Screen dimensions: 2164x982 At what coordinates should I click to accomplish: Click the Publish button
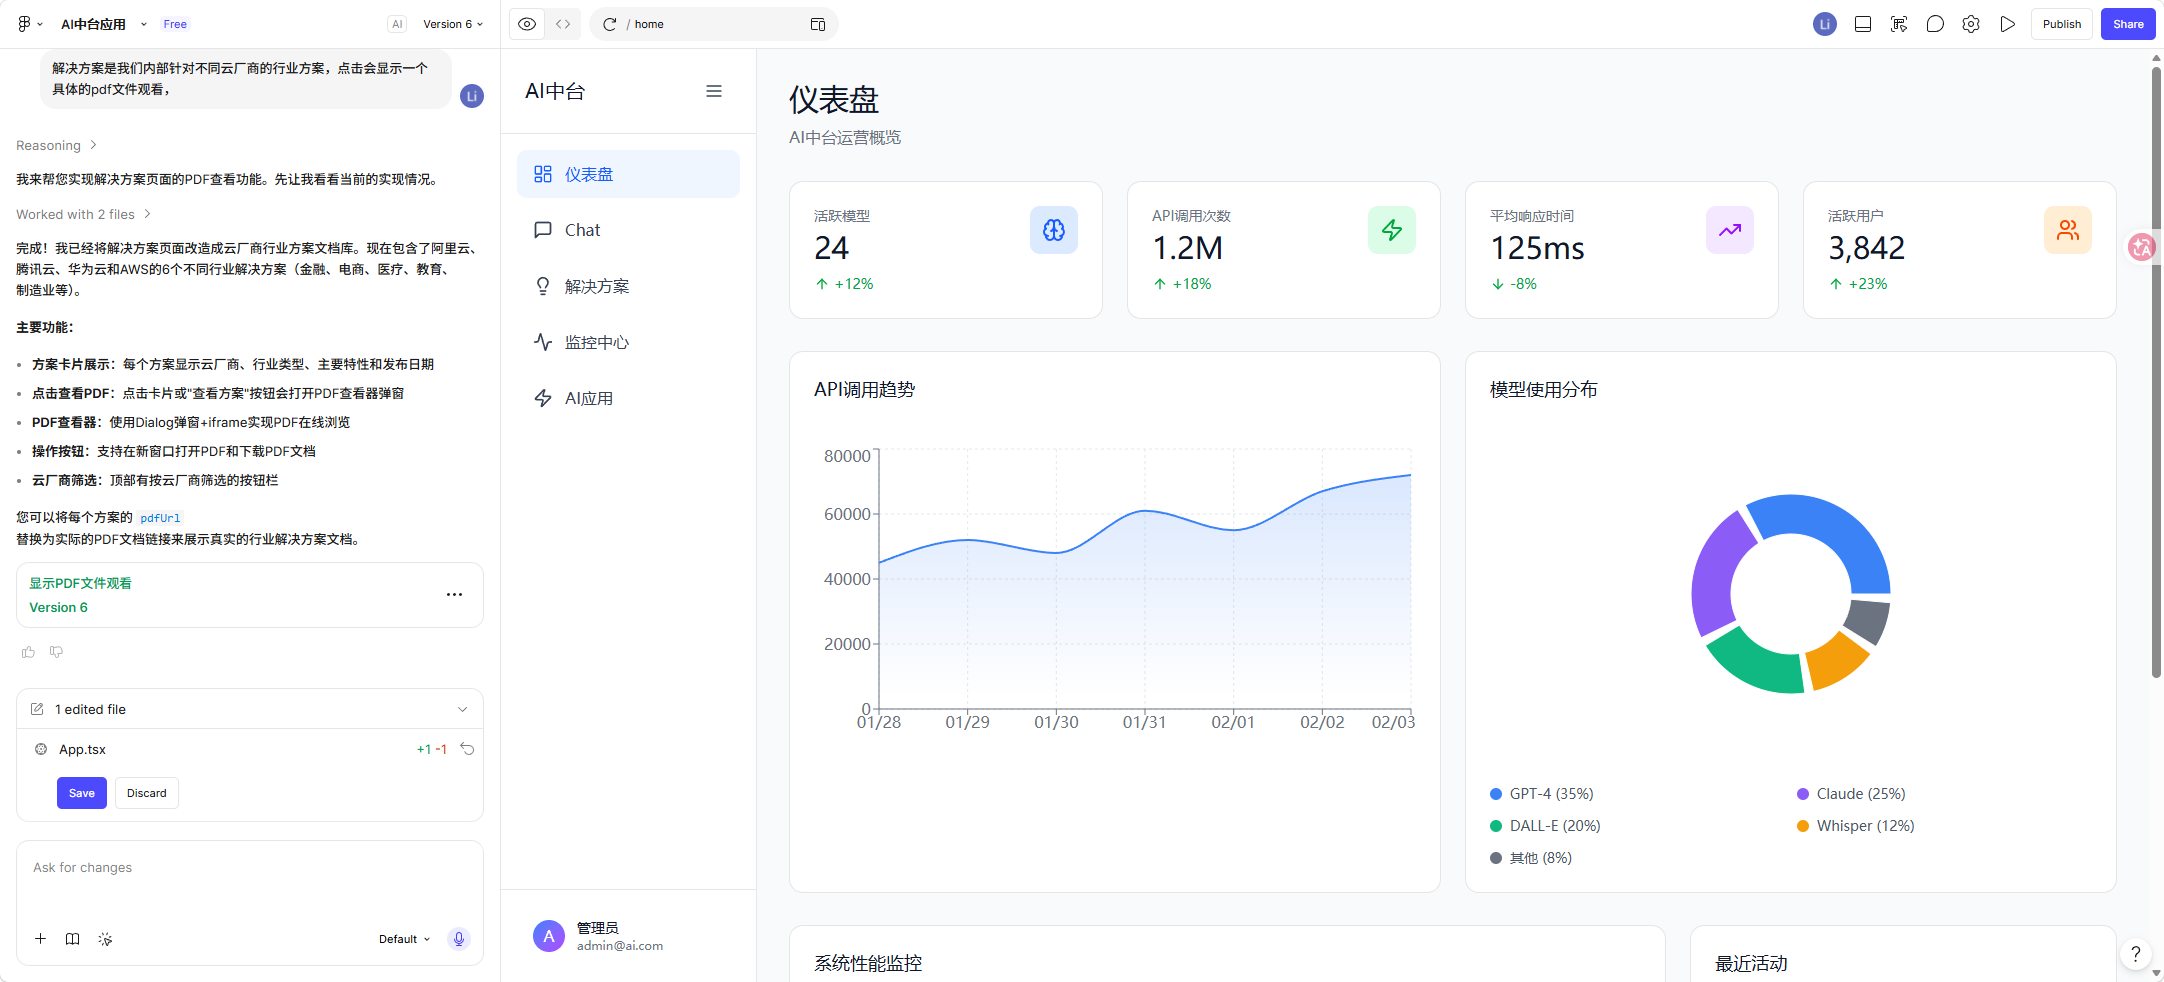2061,24
